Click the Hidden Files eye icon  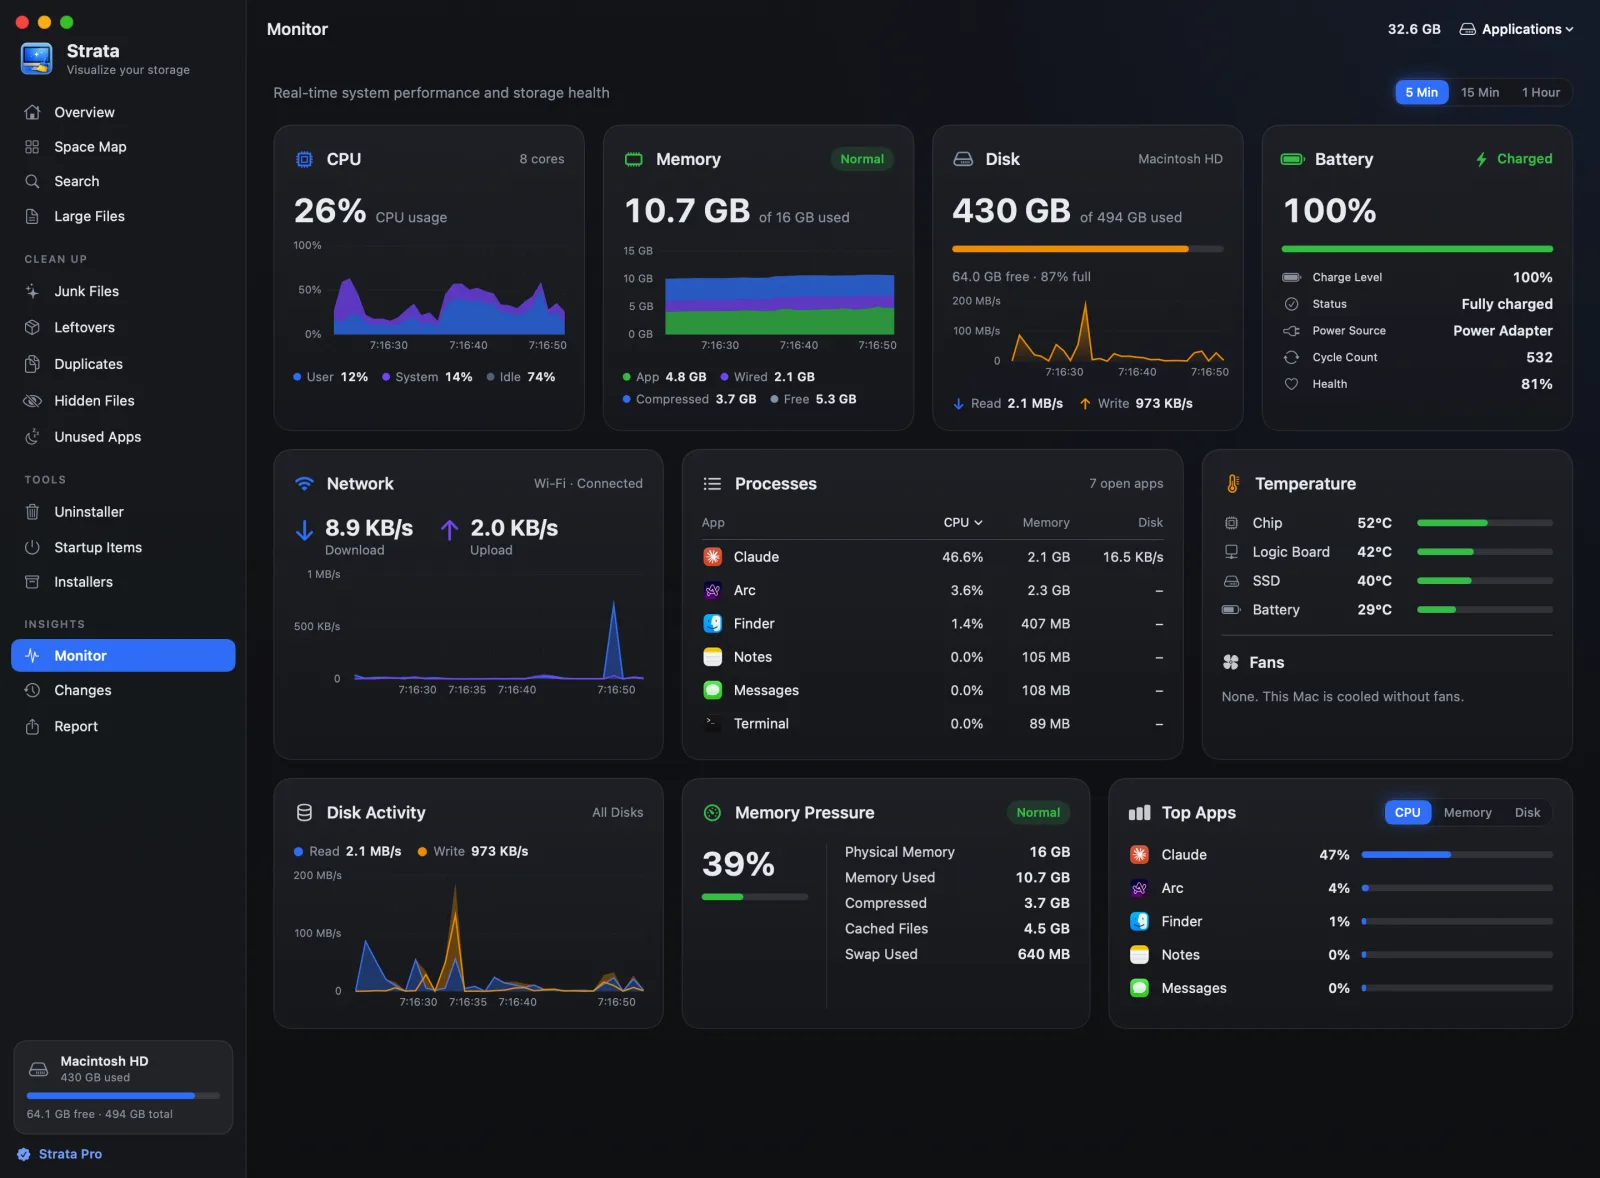coord(32,400)
